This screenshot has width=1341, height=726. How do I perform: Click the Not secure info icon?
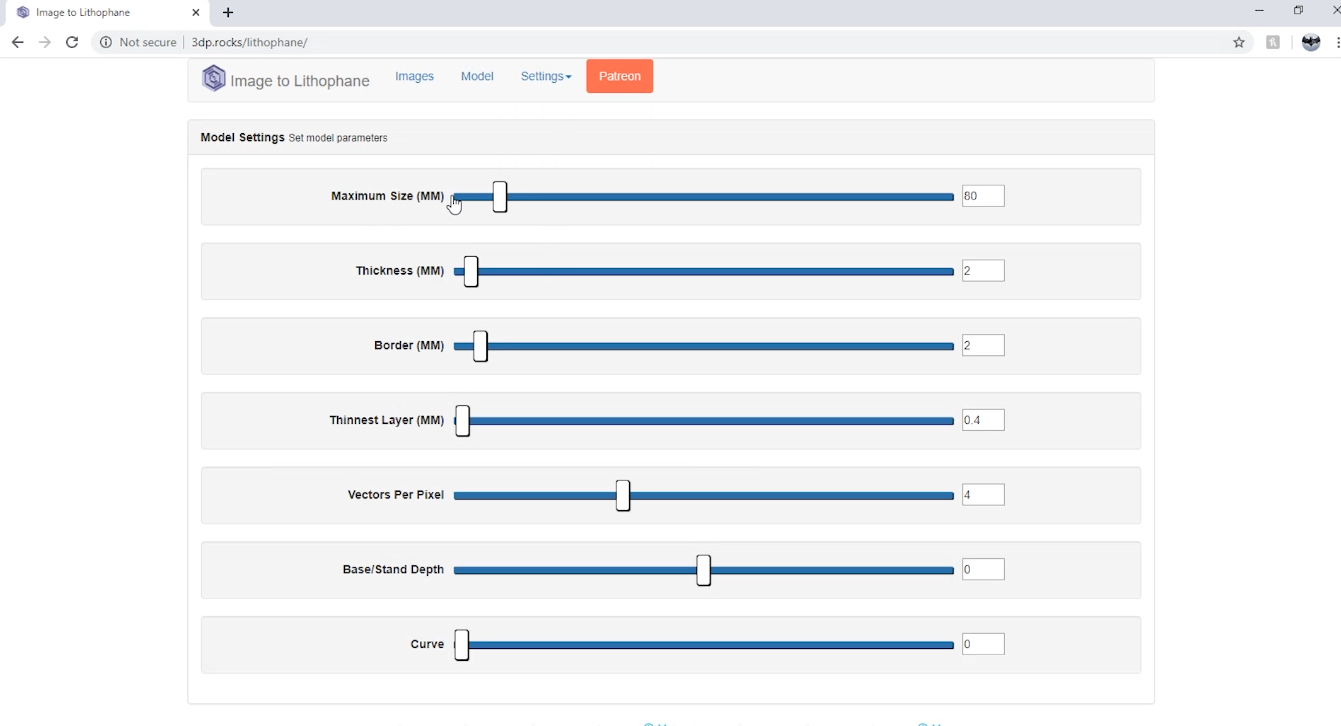tap(106, 42)
